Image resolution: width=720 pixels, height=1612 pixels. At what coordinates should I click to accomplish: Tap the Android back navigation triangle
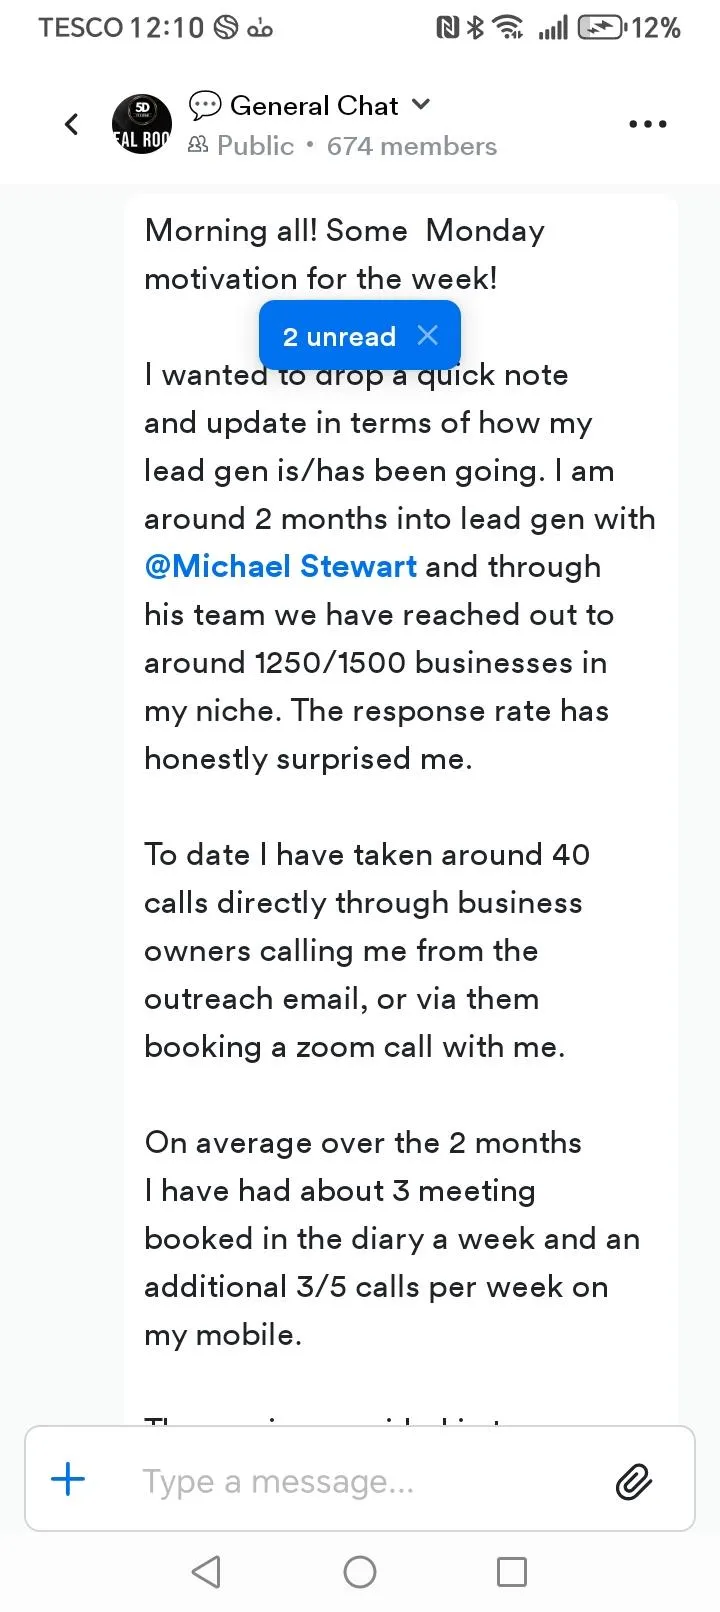[x=206, y=1572]
